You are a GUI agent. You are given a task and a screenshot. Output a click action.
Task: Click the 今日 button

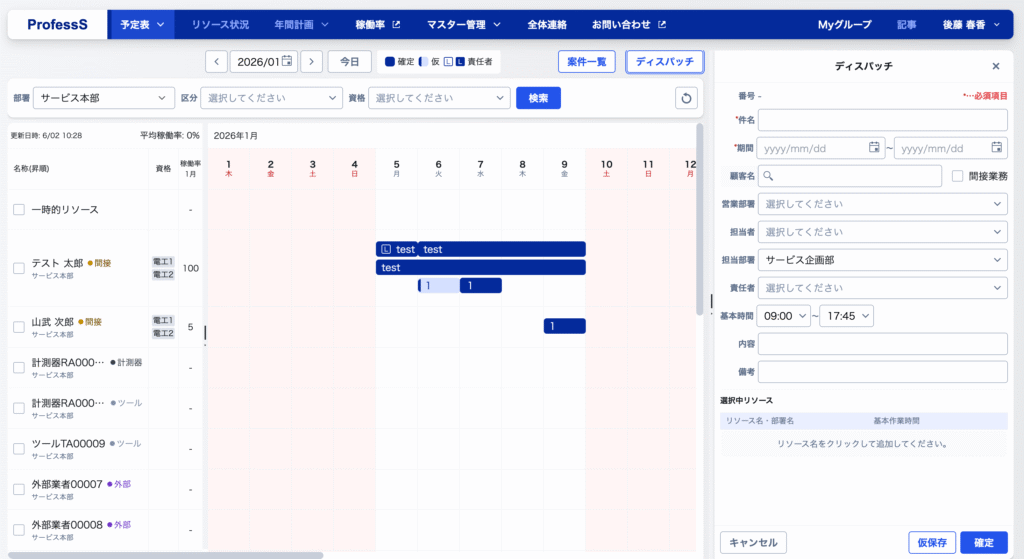pos(349,61)
